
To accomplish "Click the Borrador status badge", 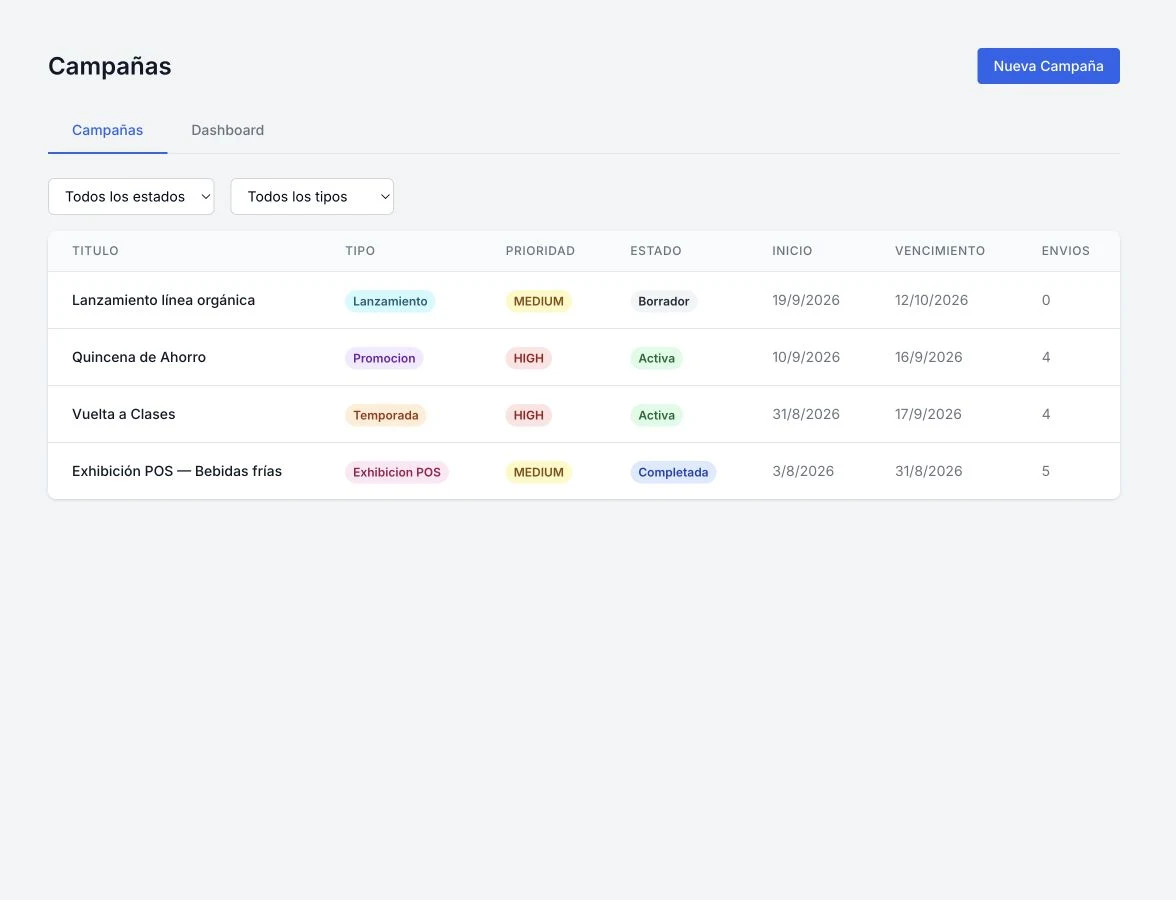I will click(x=664, y=301).
